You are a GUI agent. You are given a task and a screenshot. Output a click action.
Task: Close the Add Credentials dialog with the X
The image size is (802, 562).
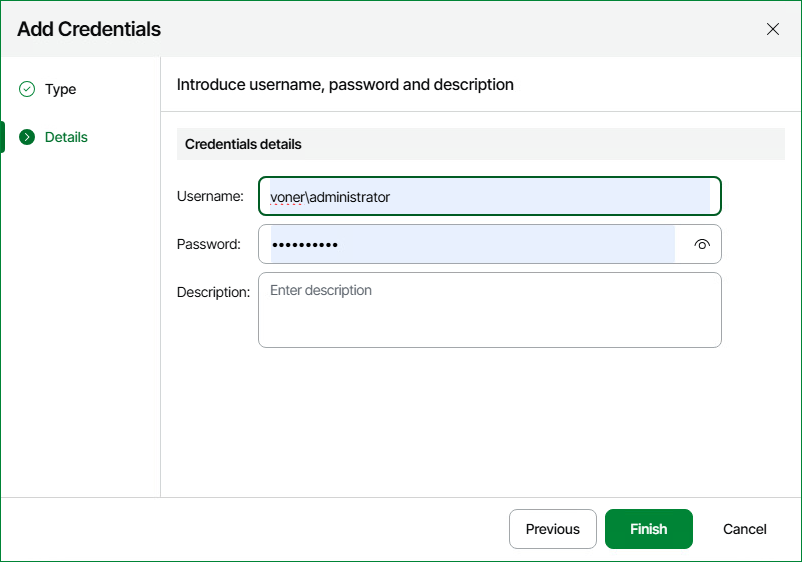click(773, 29)
